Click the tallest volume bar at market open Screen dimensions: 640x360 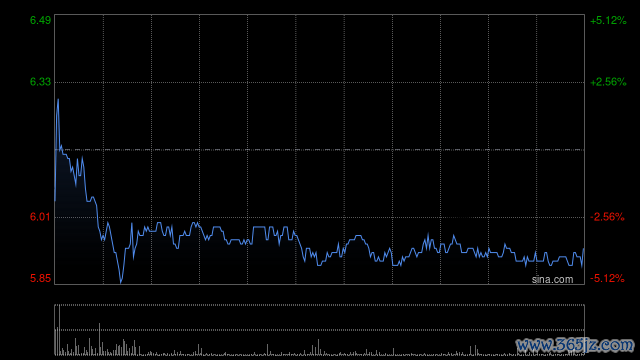click(60, 330)
